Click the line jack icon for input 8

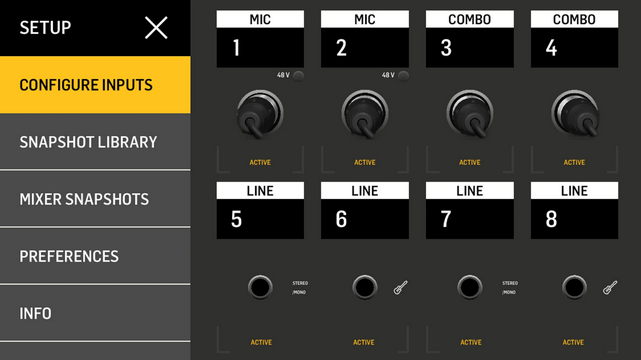(x=574, y=287)
